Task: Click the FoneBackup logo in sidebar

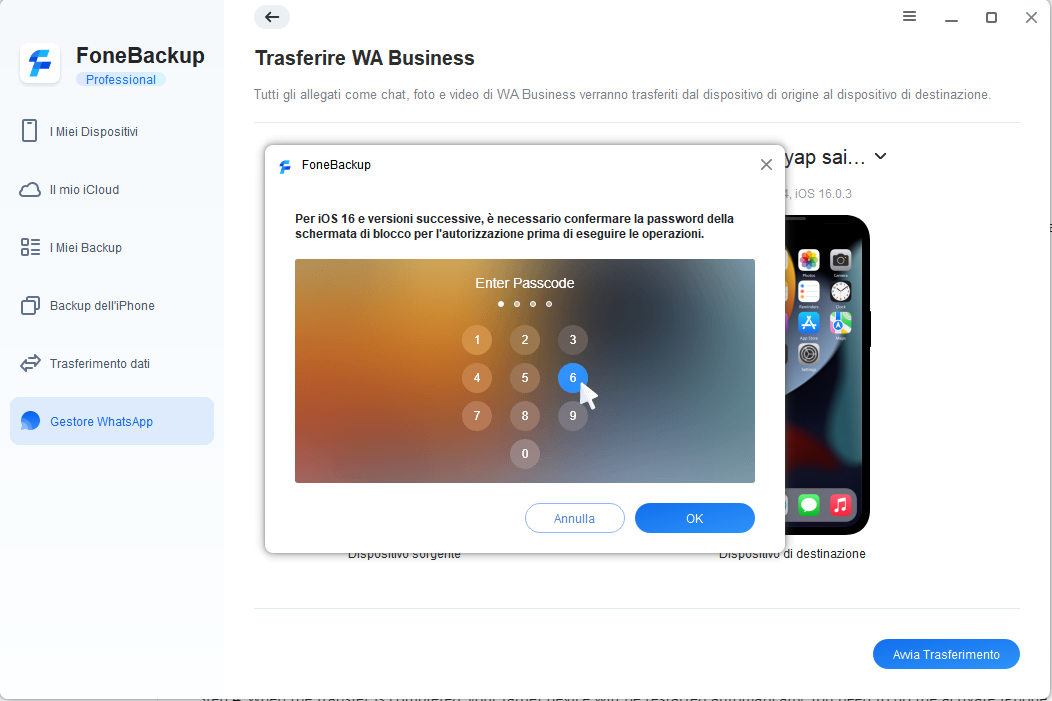Action: [x=40, y=64]
